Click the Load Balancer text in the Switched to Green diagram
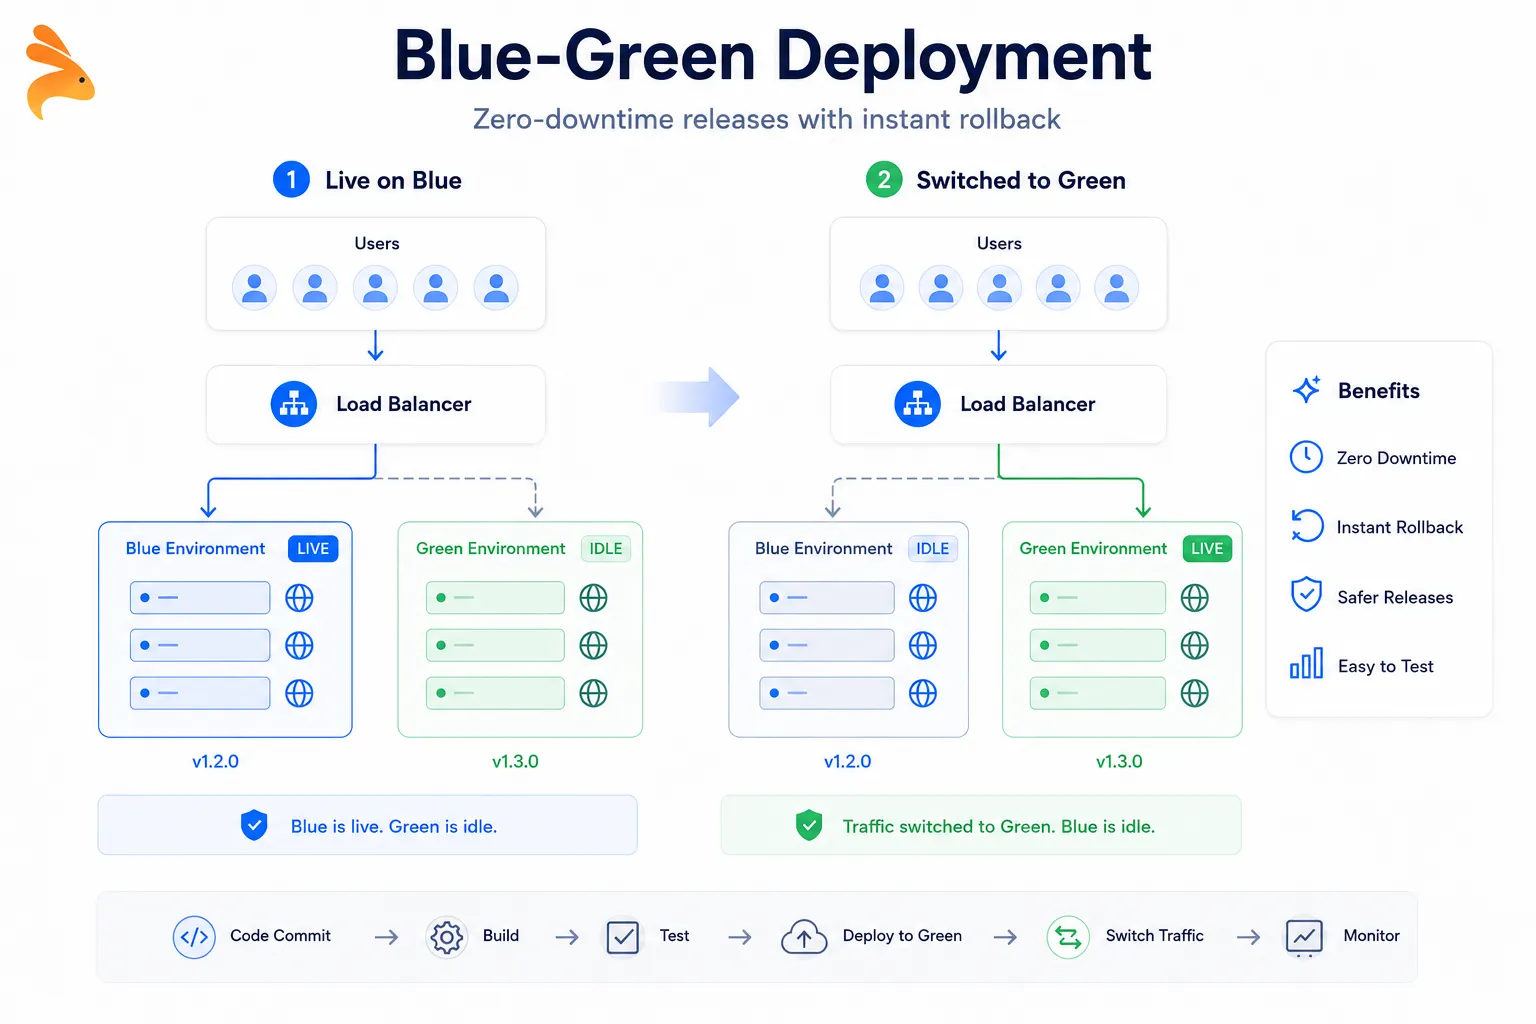Viewport: 1536px width, 1024px height. point(1028,404)
